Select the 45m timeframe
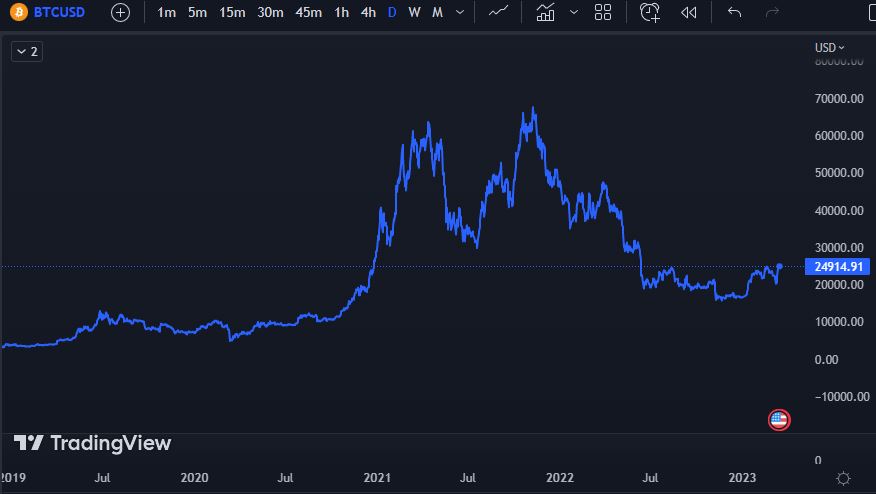The image size is (876, 494). (308, 12)
